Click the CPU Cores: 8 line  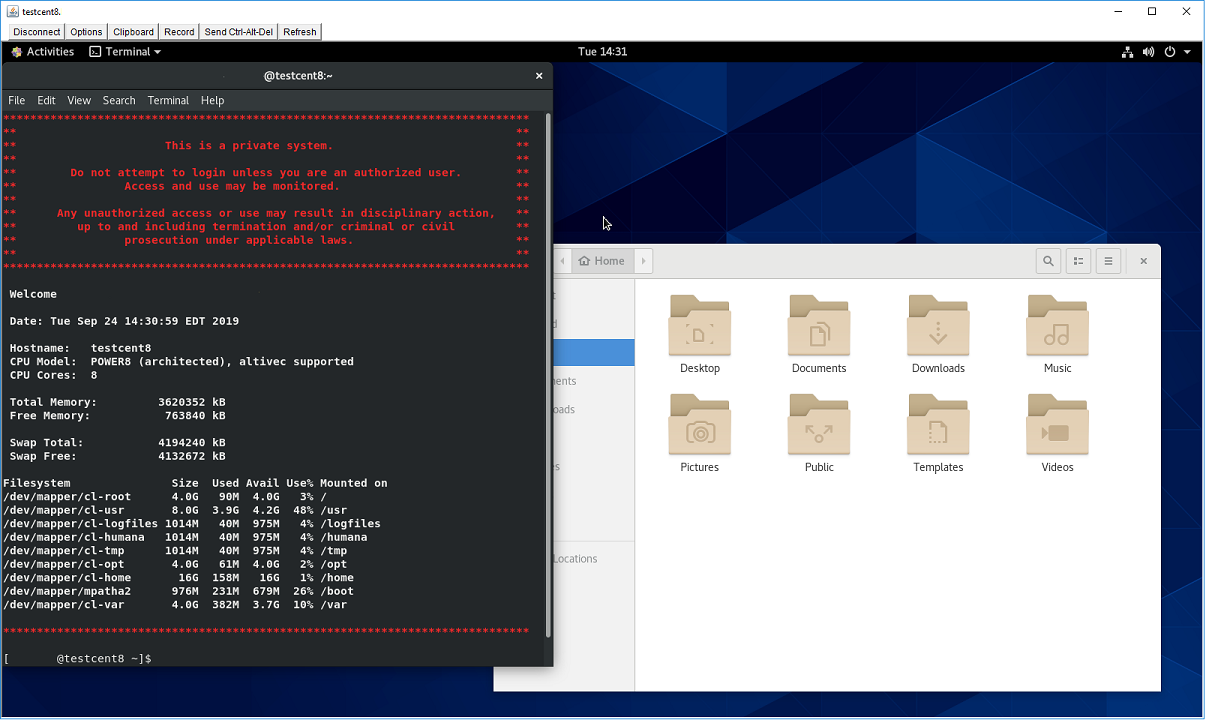[54, 375]
